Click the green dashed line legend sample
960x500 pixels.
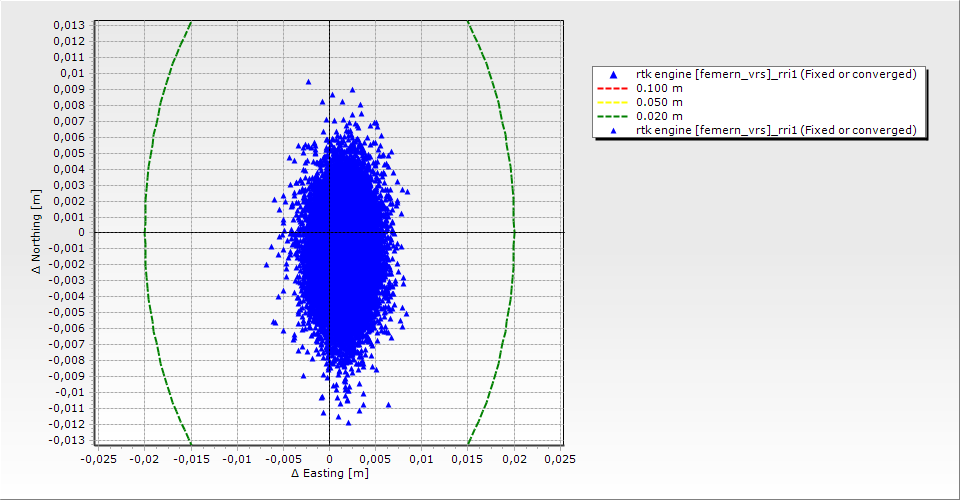click(x=613, y=116)
